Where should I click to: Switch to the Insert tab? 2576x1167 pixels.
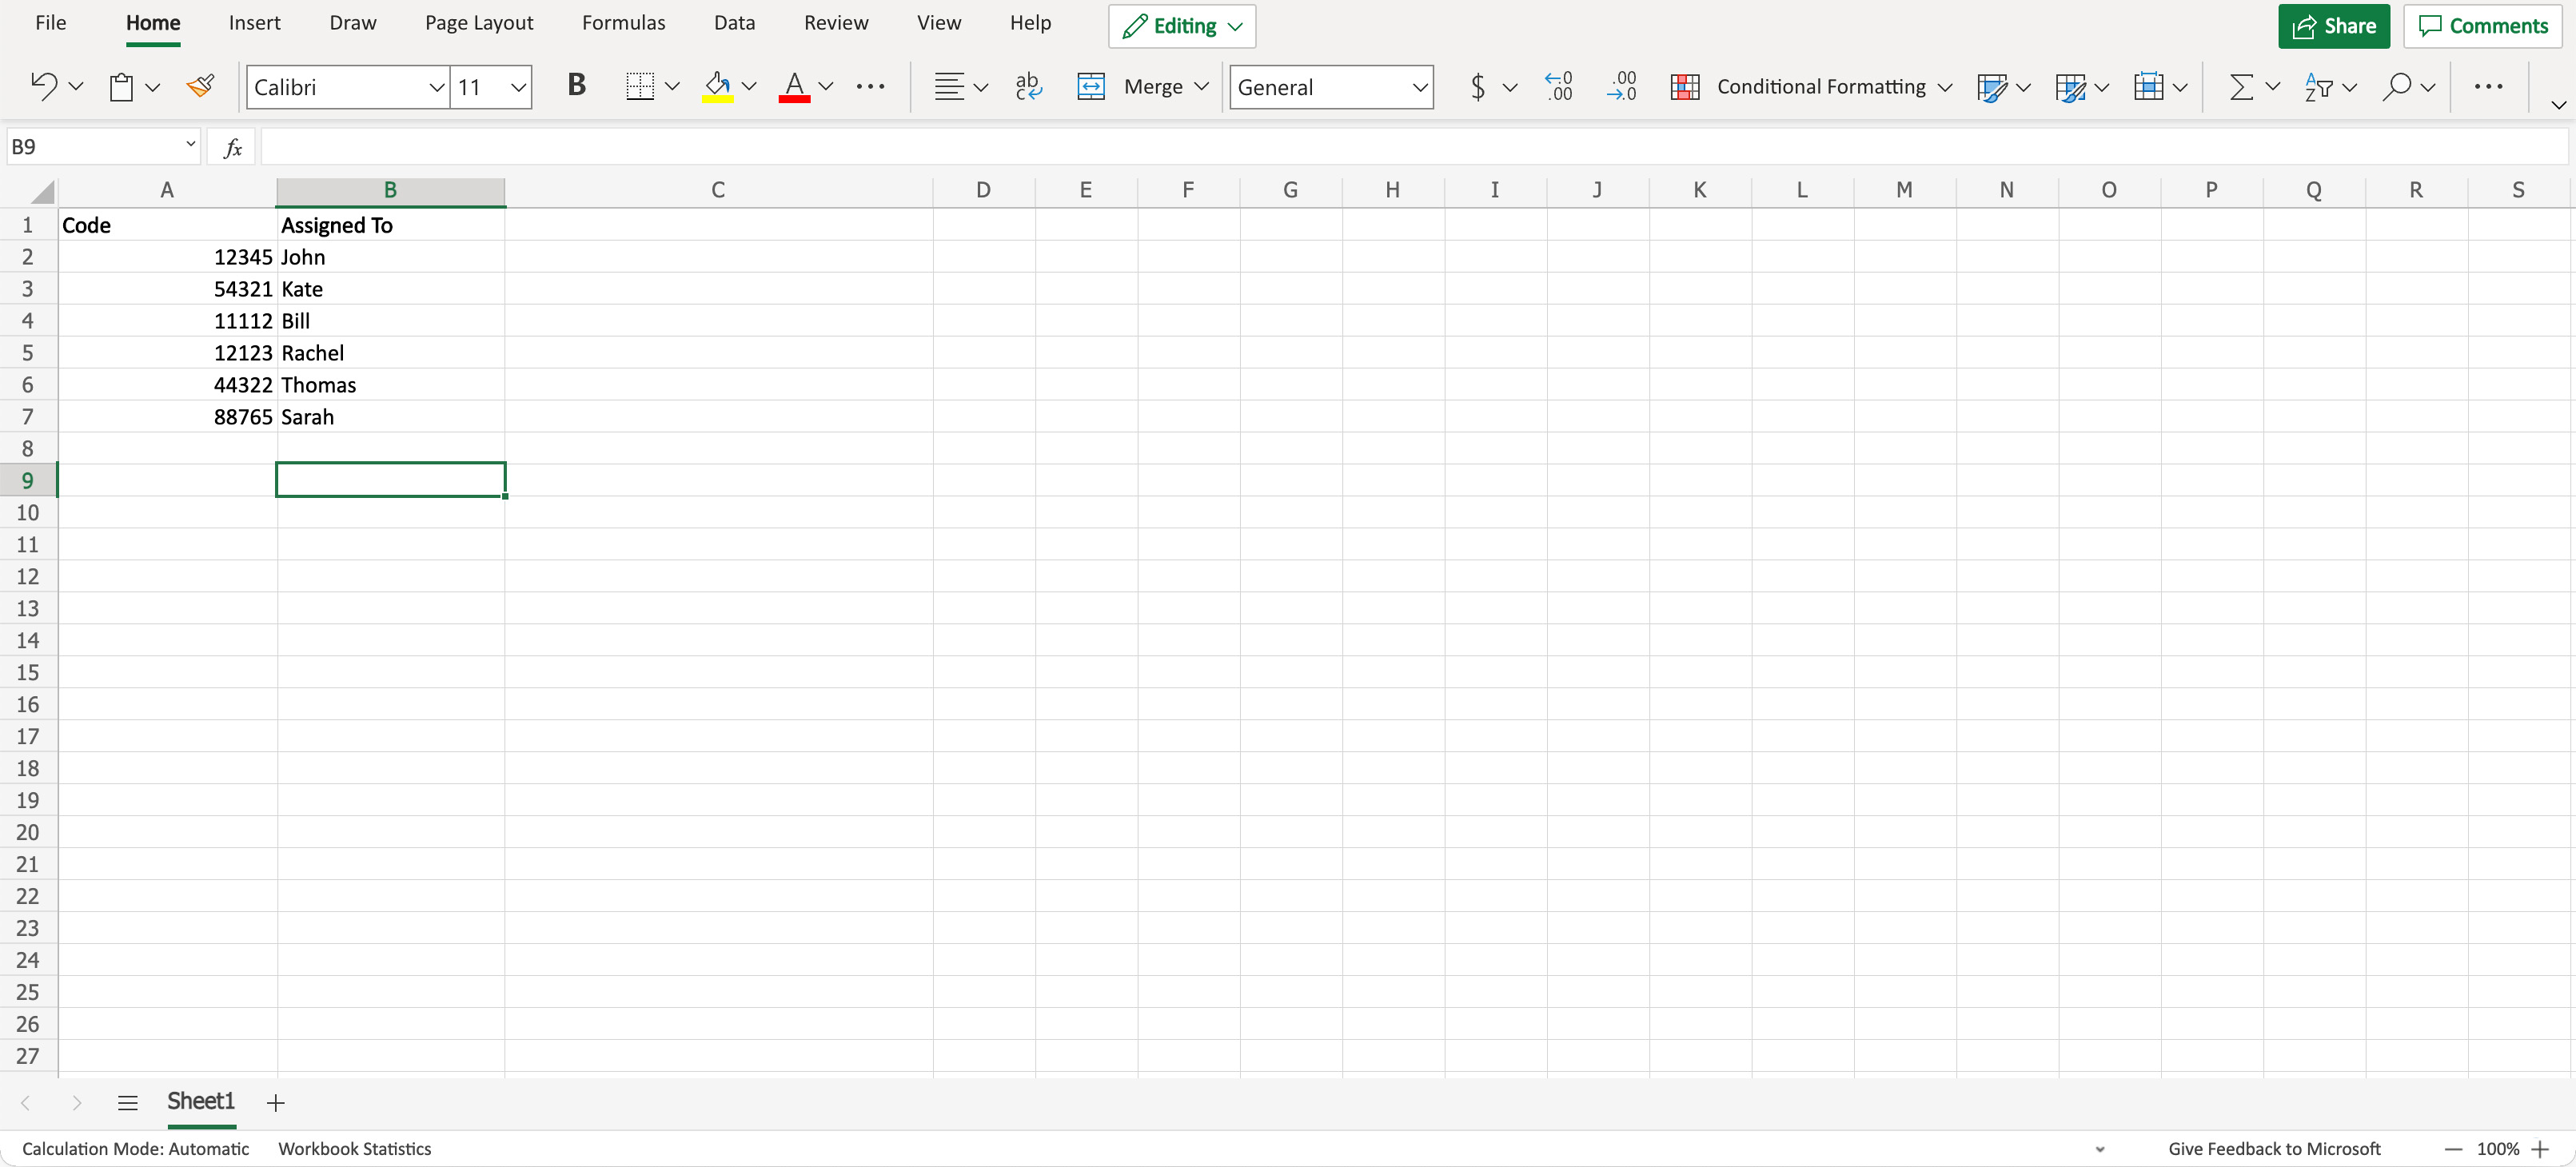point(254,23)
